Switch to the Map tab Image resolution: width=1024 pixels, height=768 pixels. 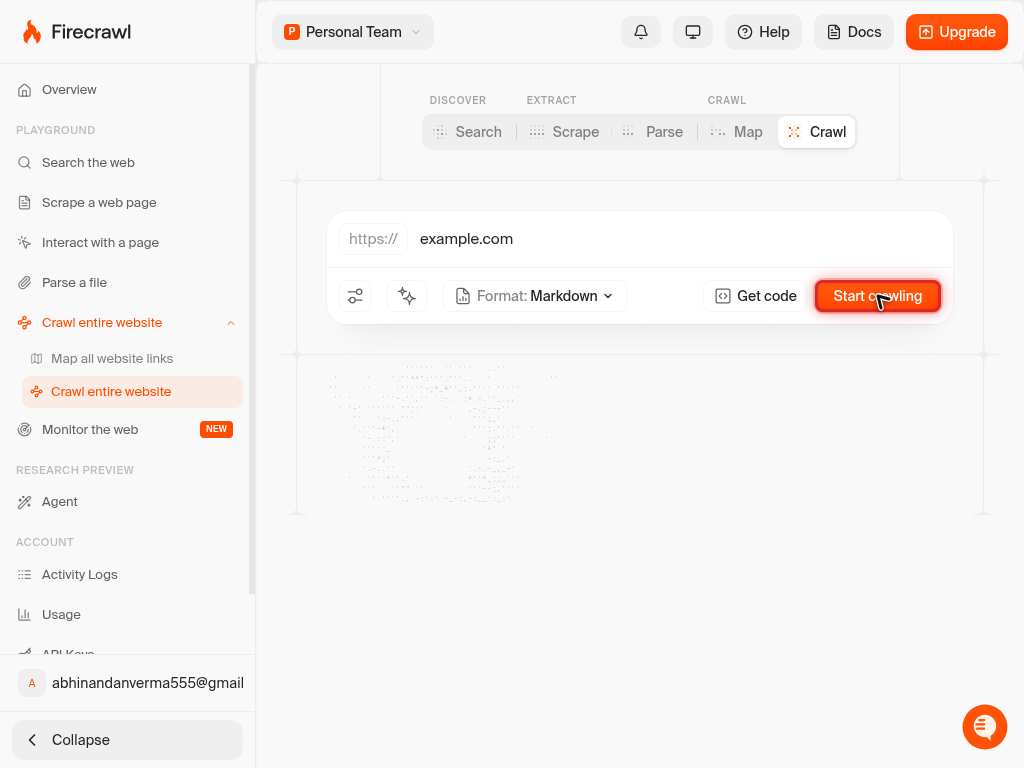[x=737, y=132]
